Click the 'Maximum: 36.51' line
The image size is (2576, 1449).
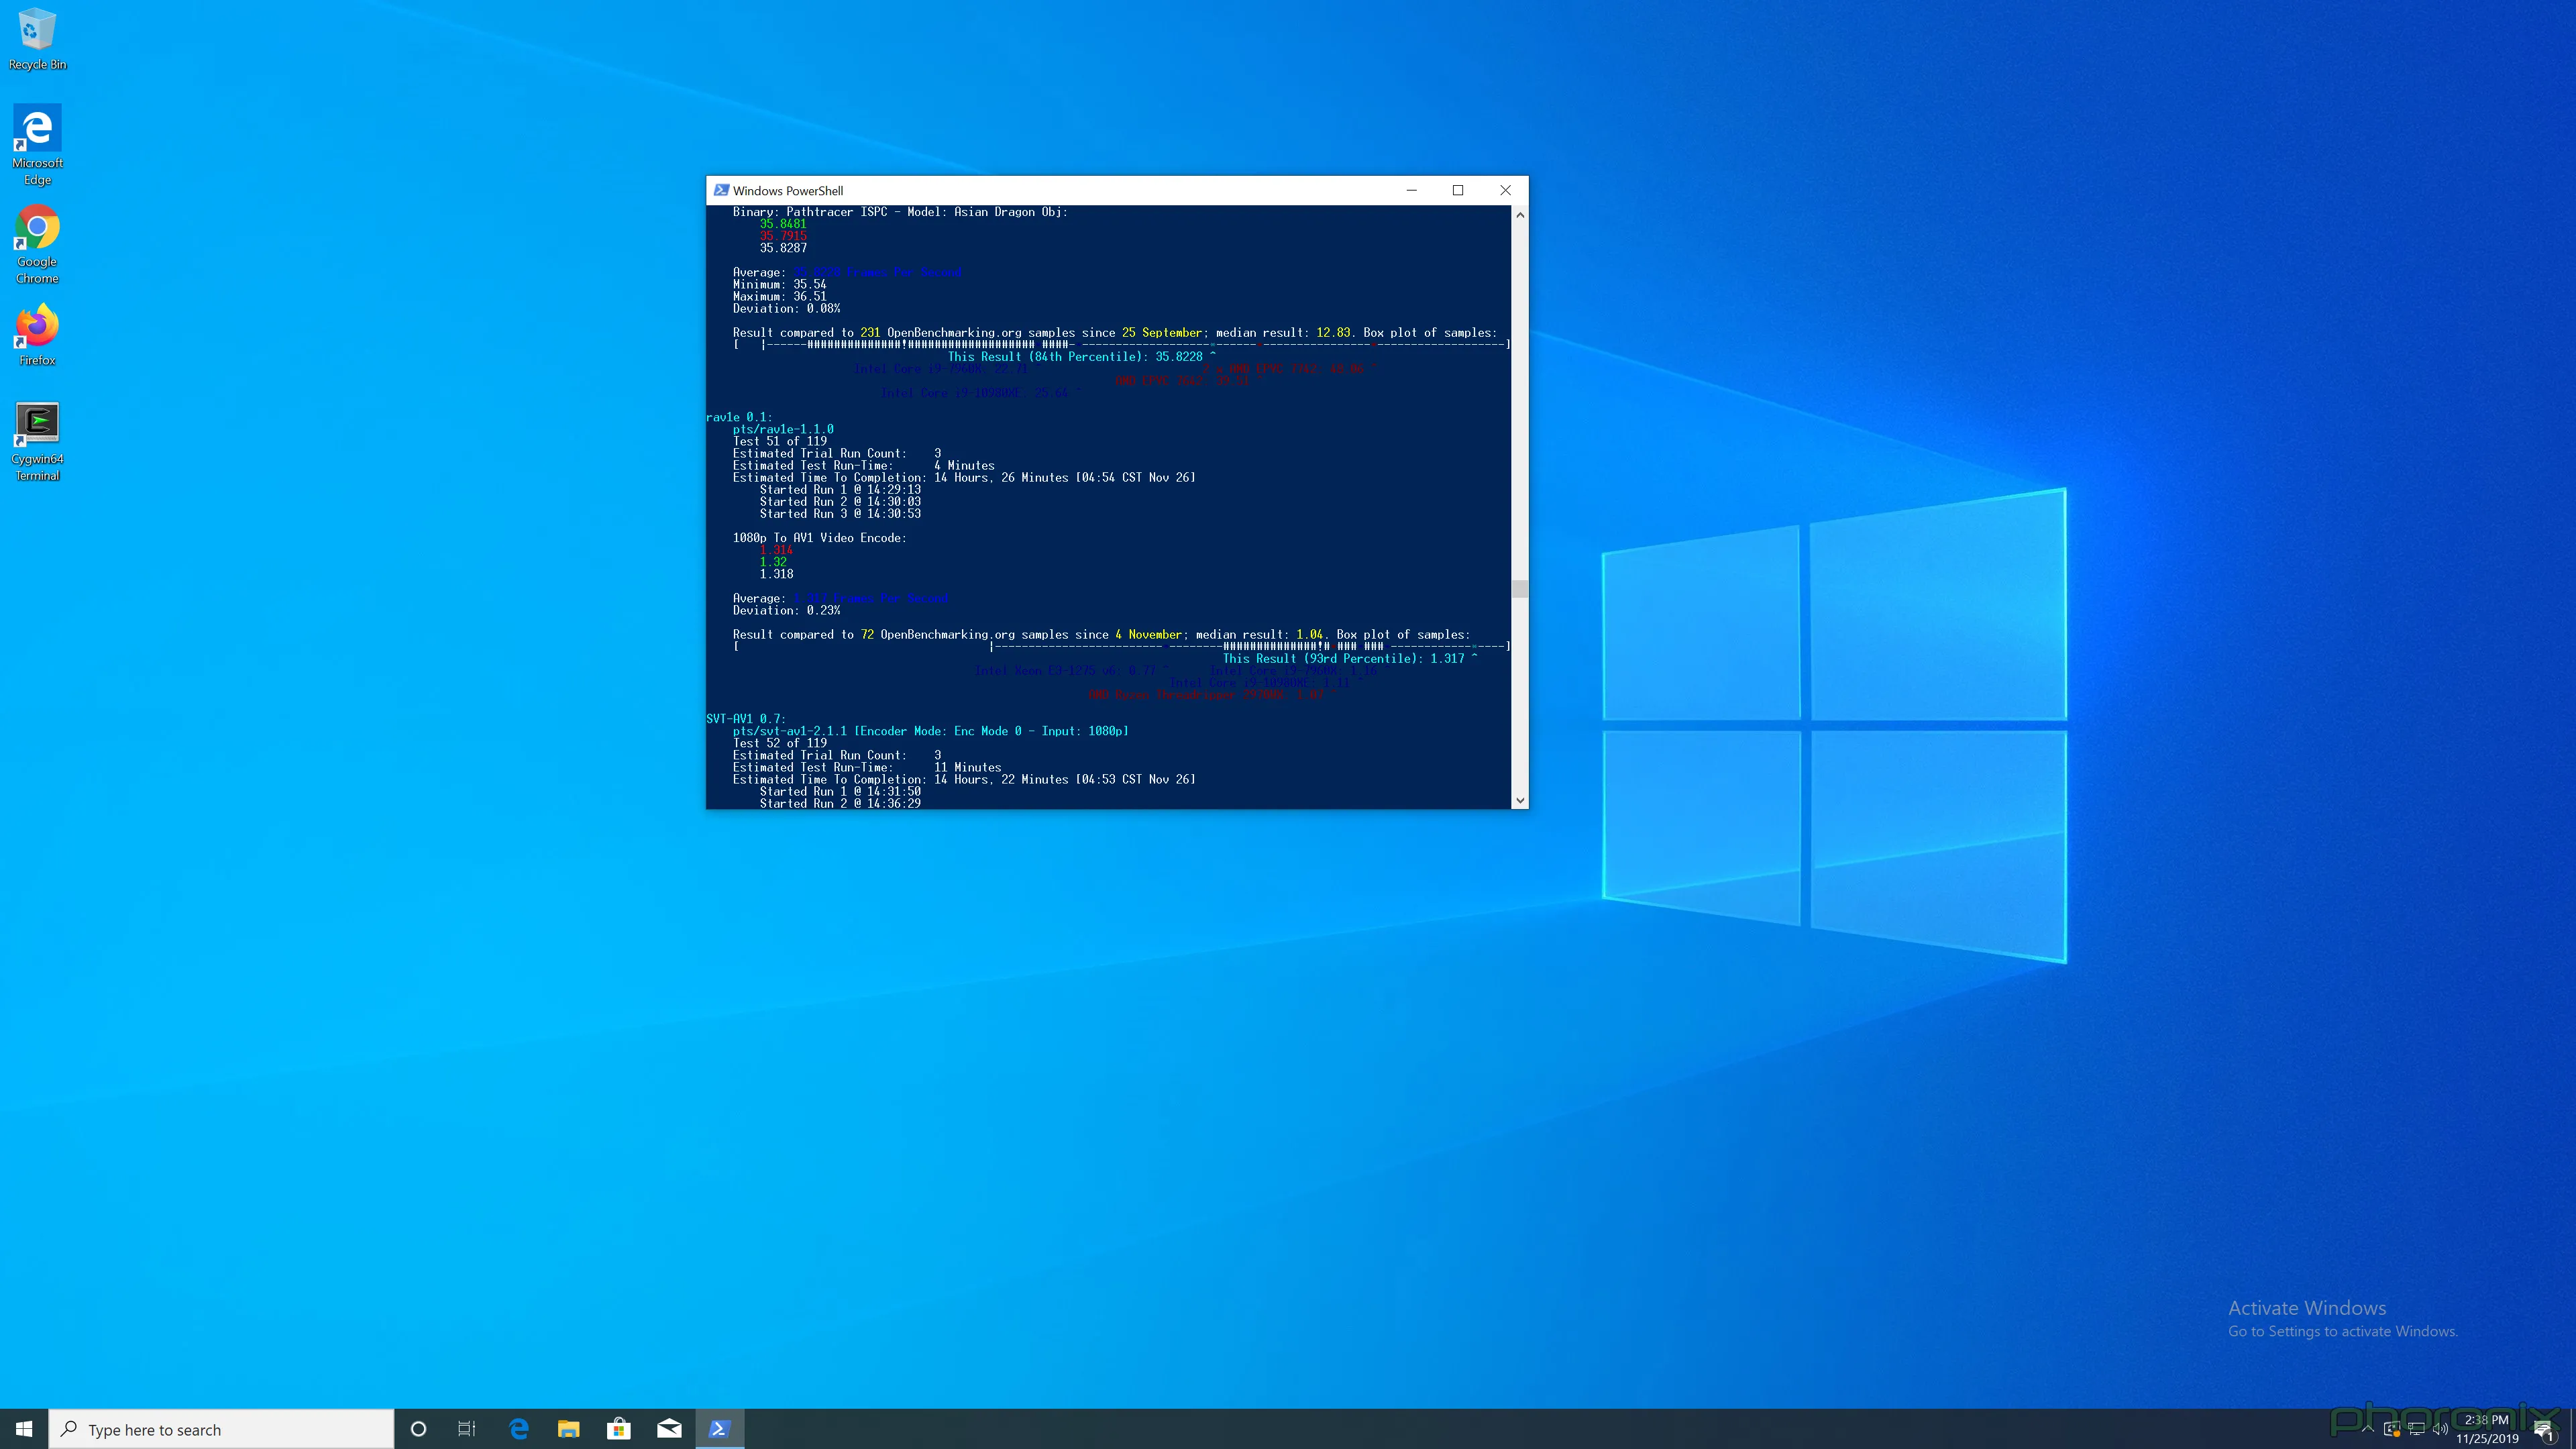[x=780, y=296]
